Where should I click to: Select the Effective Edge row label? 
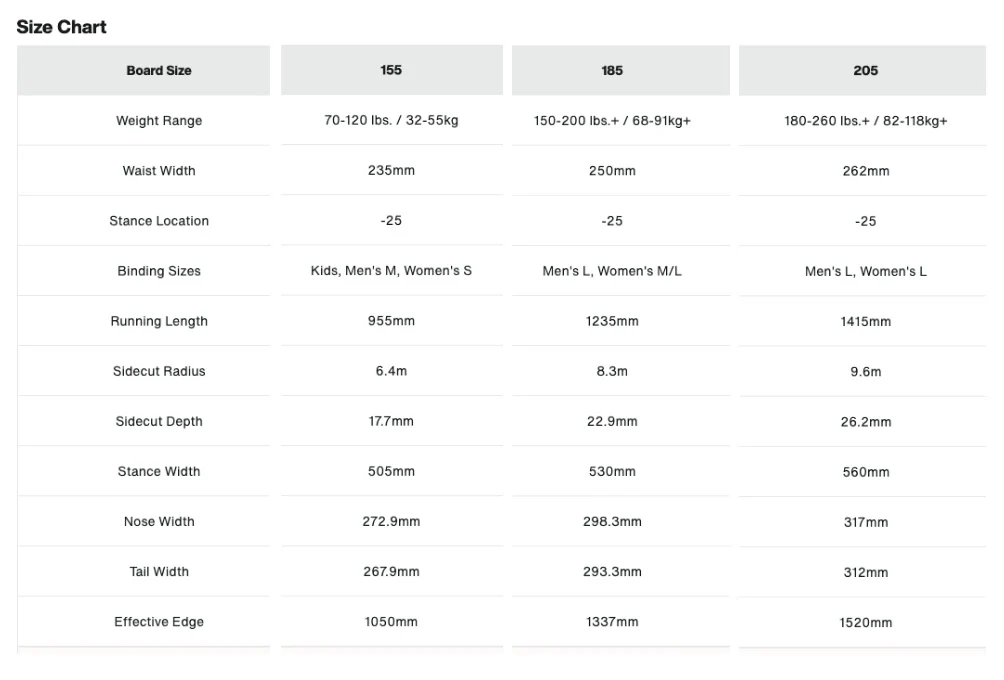(159, 622)
